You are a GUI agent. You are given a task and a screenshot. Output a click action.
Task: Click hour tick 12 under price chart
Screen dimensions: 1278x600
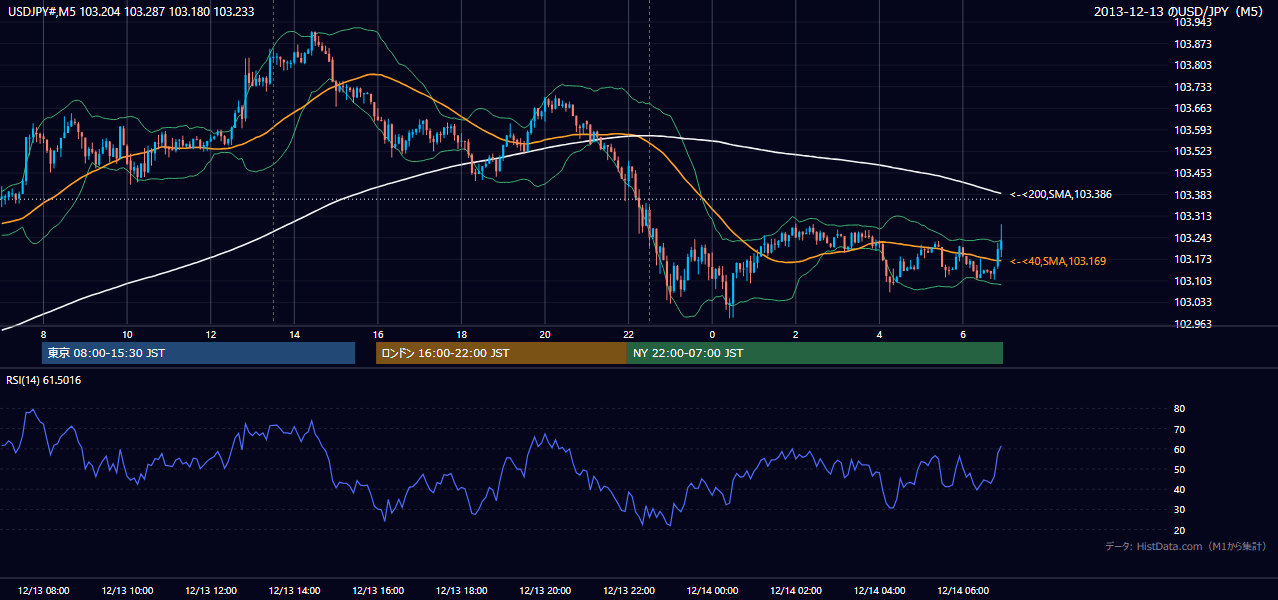[x=211, y=335]
